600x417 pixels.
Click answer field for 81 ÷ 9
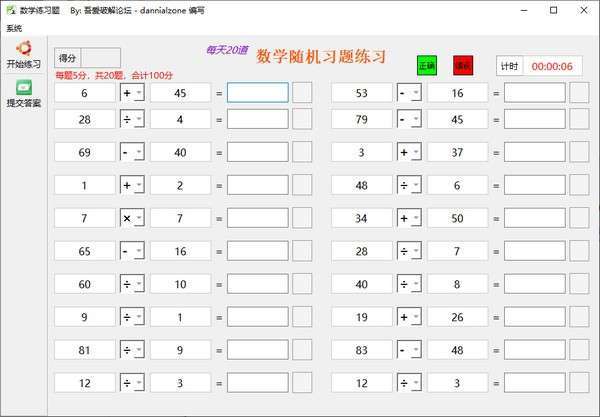258,349
